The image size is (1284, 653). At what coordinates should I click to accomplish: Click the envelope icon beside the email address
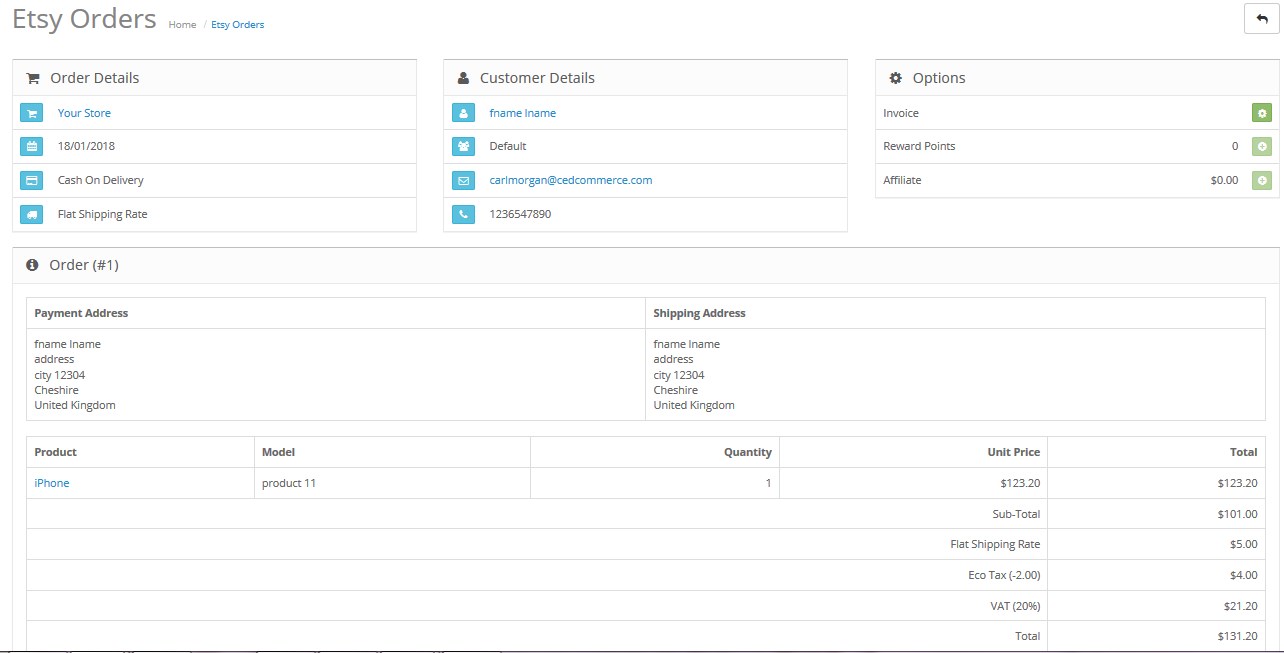pyautogui.click(x=463, y=181)
